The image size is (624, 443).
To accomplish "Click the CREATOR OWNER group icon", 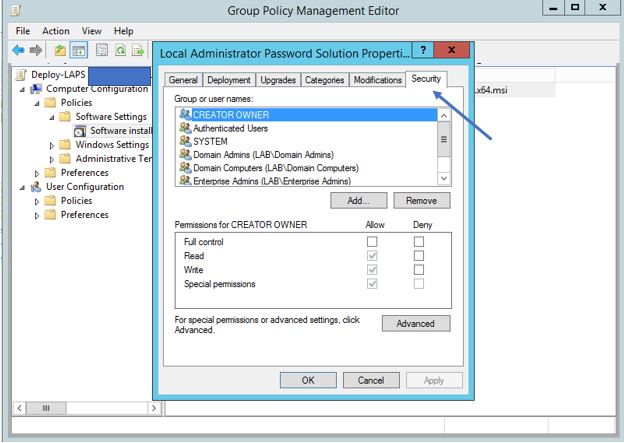I will pyautogui.click(x=185, y=114).
